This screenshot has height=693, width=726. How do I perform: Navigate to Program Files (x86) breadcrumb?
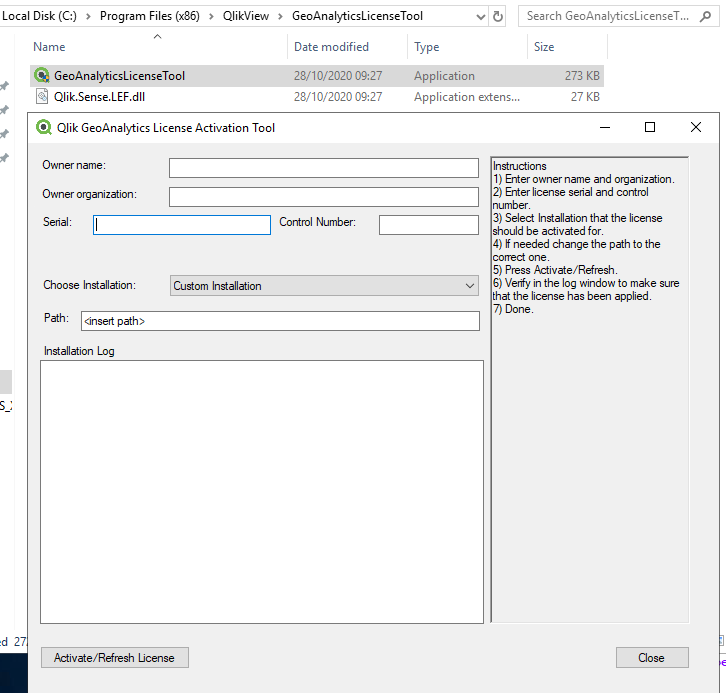point(150,16)
